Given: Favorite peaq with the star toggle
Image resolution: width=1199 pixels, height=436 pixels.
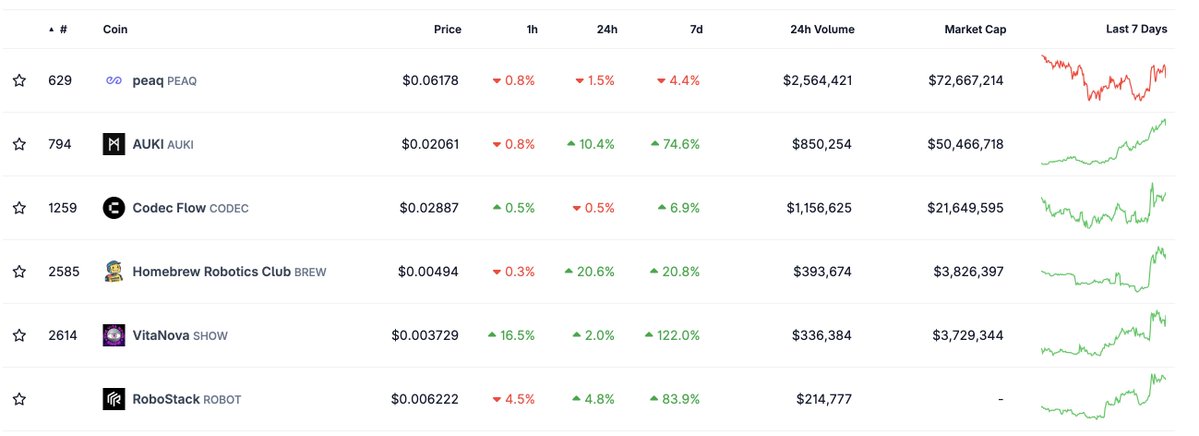Looking at the screenshot, I should [19, 80].
